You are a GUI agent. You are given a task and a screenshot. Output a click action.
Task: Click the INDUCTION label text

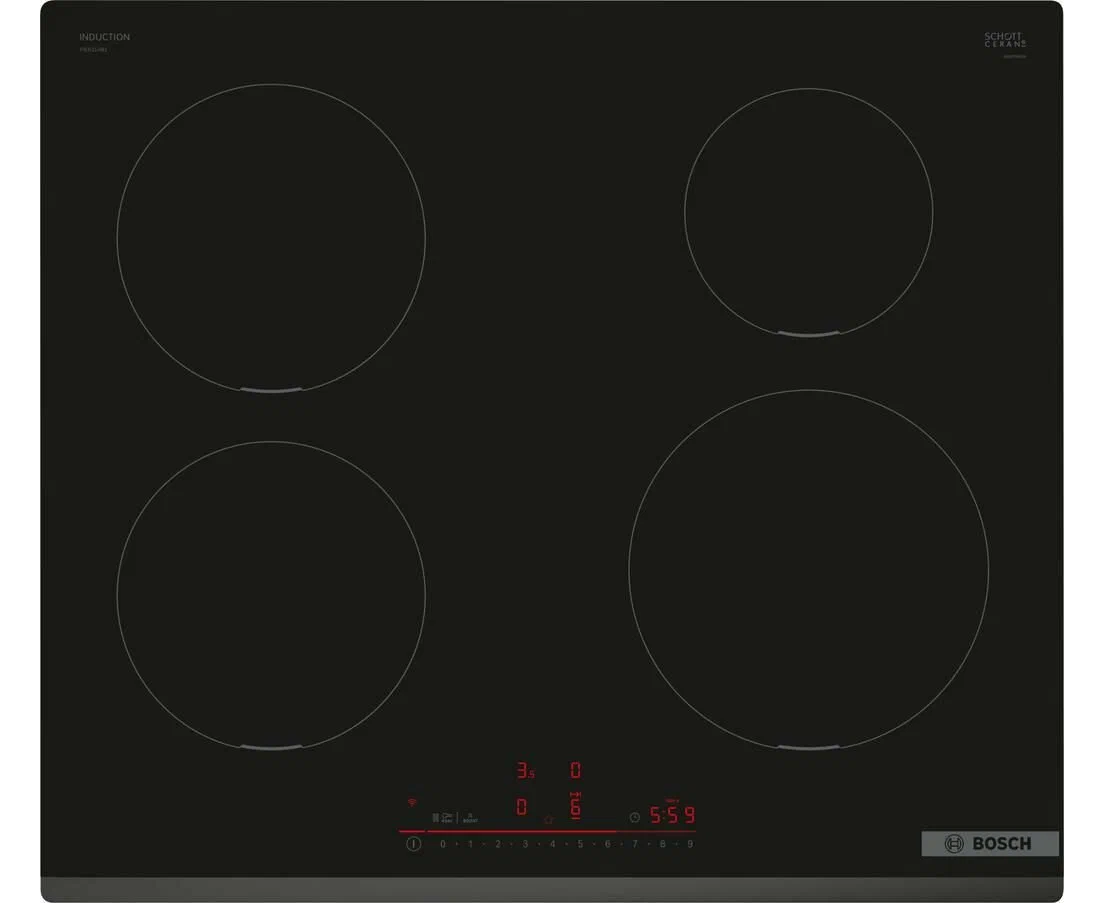(105, 37)
